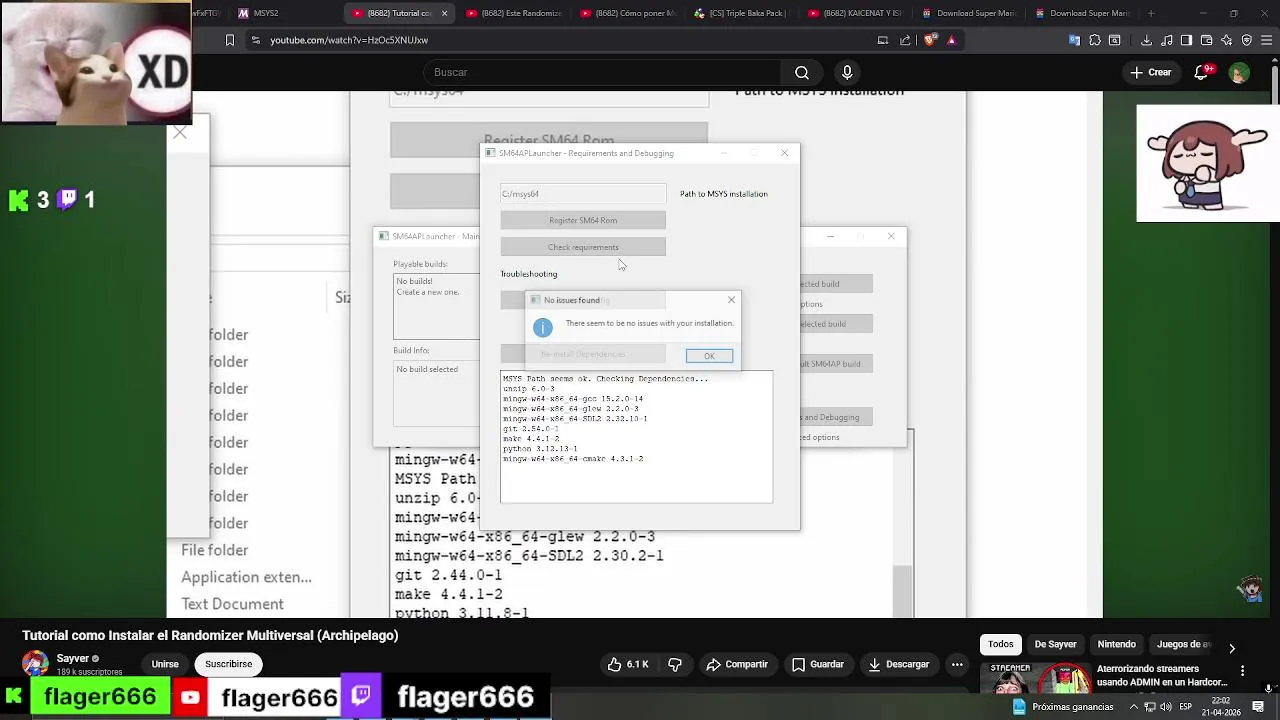Click OK in the No issues found dialog
Screen dimensions: 1280x720
(709, 356)
